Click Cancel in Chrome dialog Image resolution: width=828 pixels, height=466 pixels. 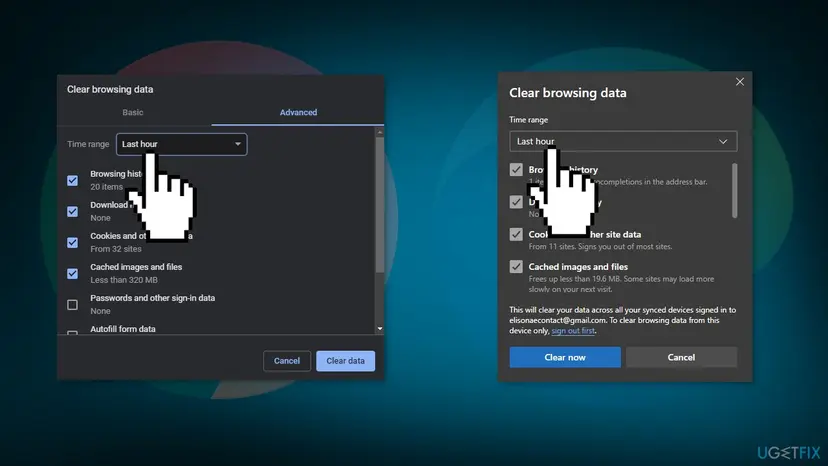click(x=287, y=361)
